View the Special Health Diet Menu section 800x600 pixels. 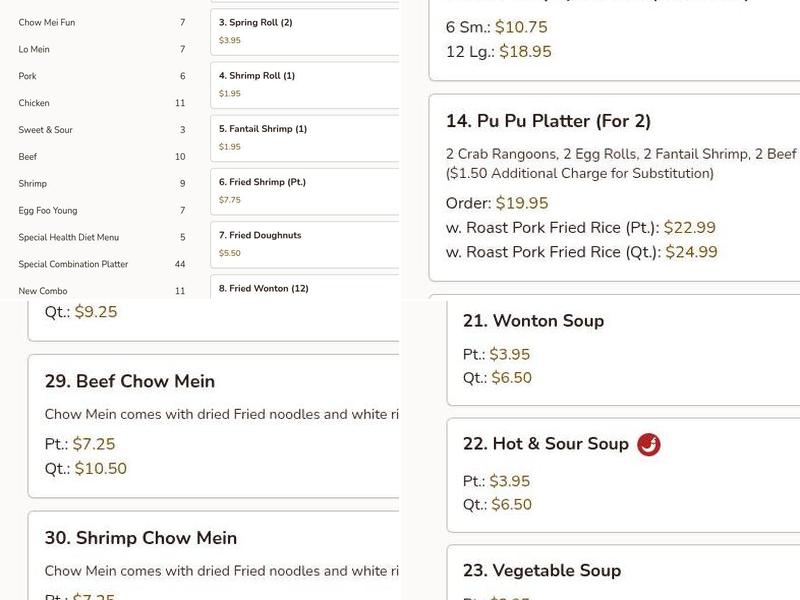(x=64, y=237)
